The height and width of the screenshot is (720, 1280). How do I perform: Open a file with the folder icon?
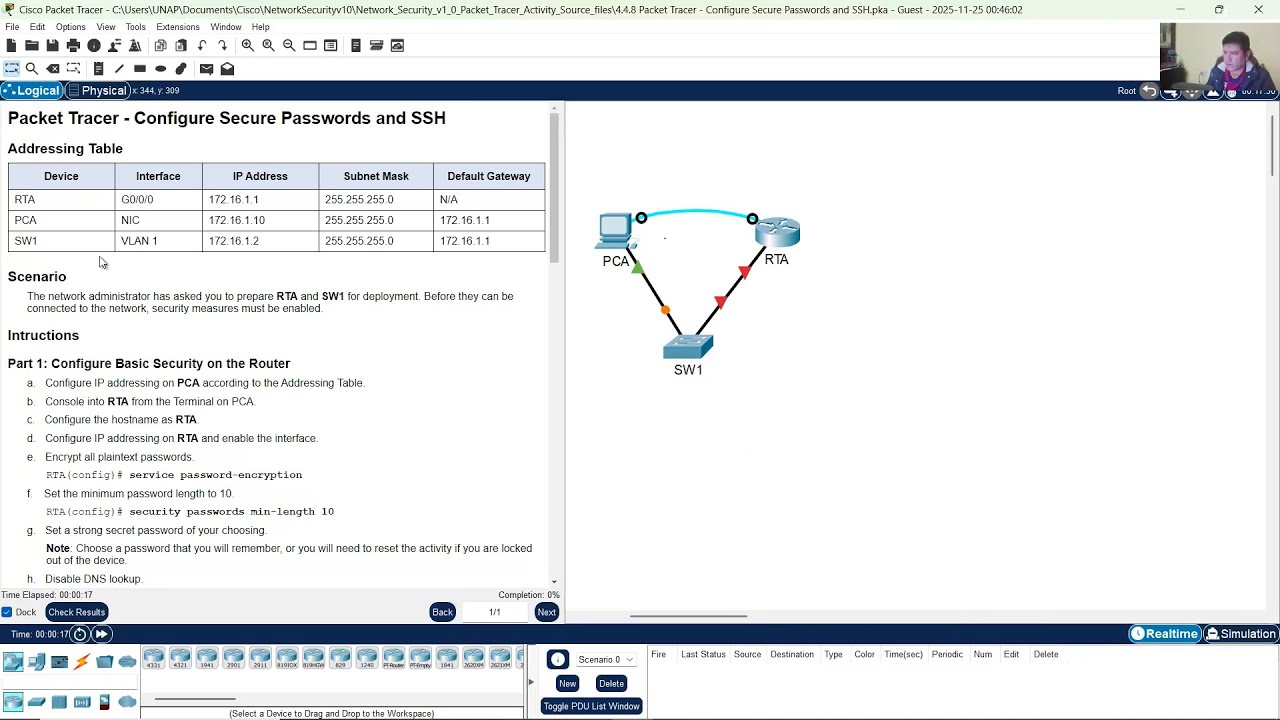coord(32,45)
